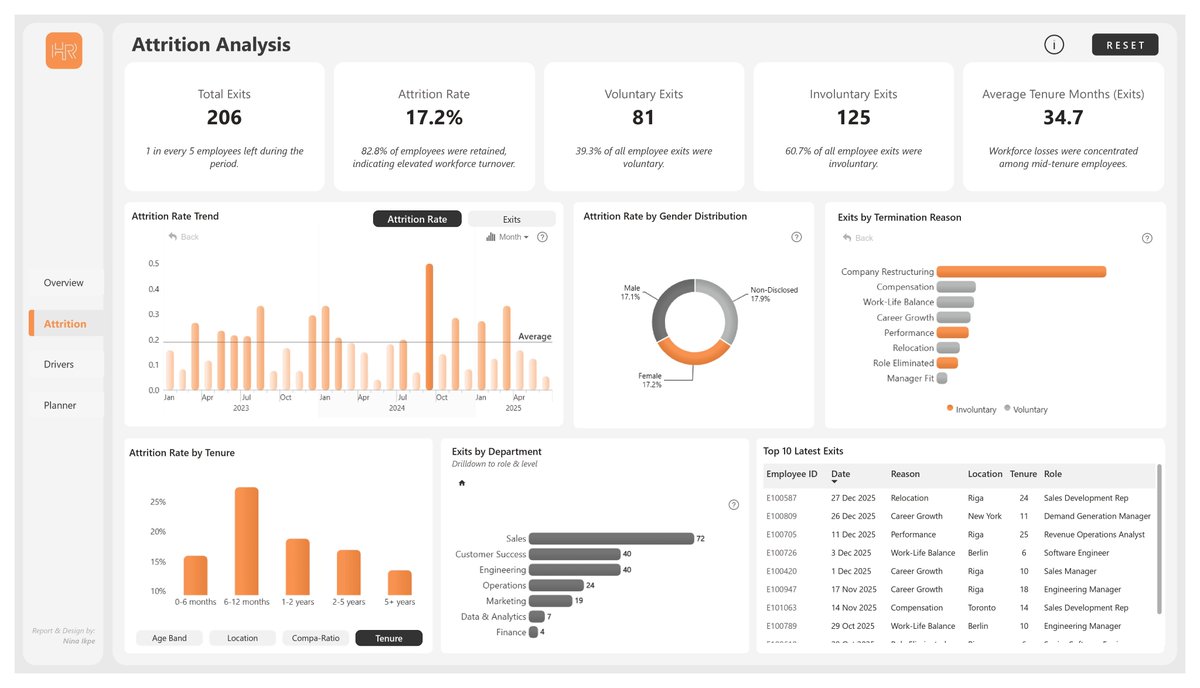Click home icon in Exits by Department
The width and height of the screenshot is (1200, 688).
click(461, 483)
